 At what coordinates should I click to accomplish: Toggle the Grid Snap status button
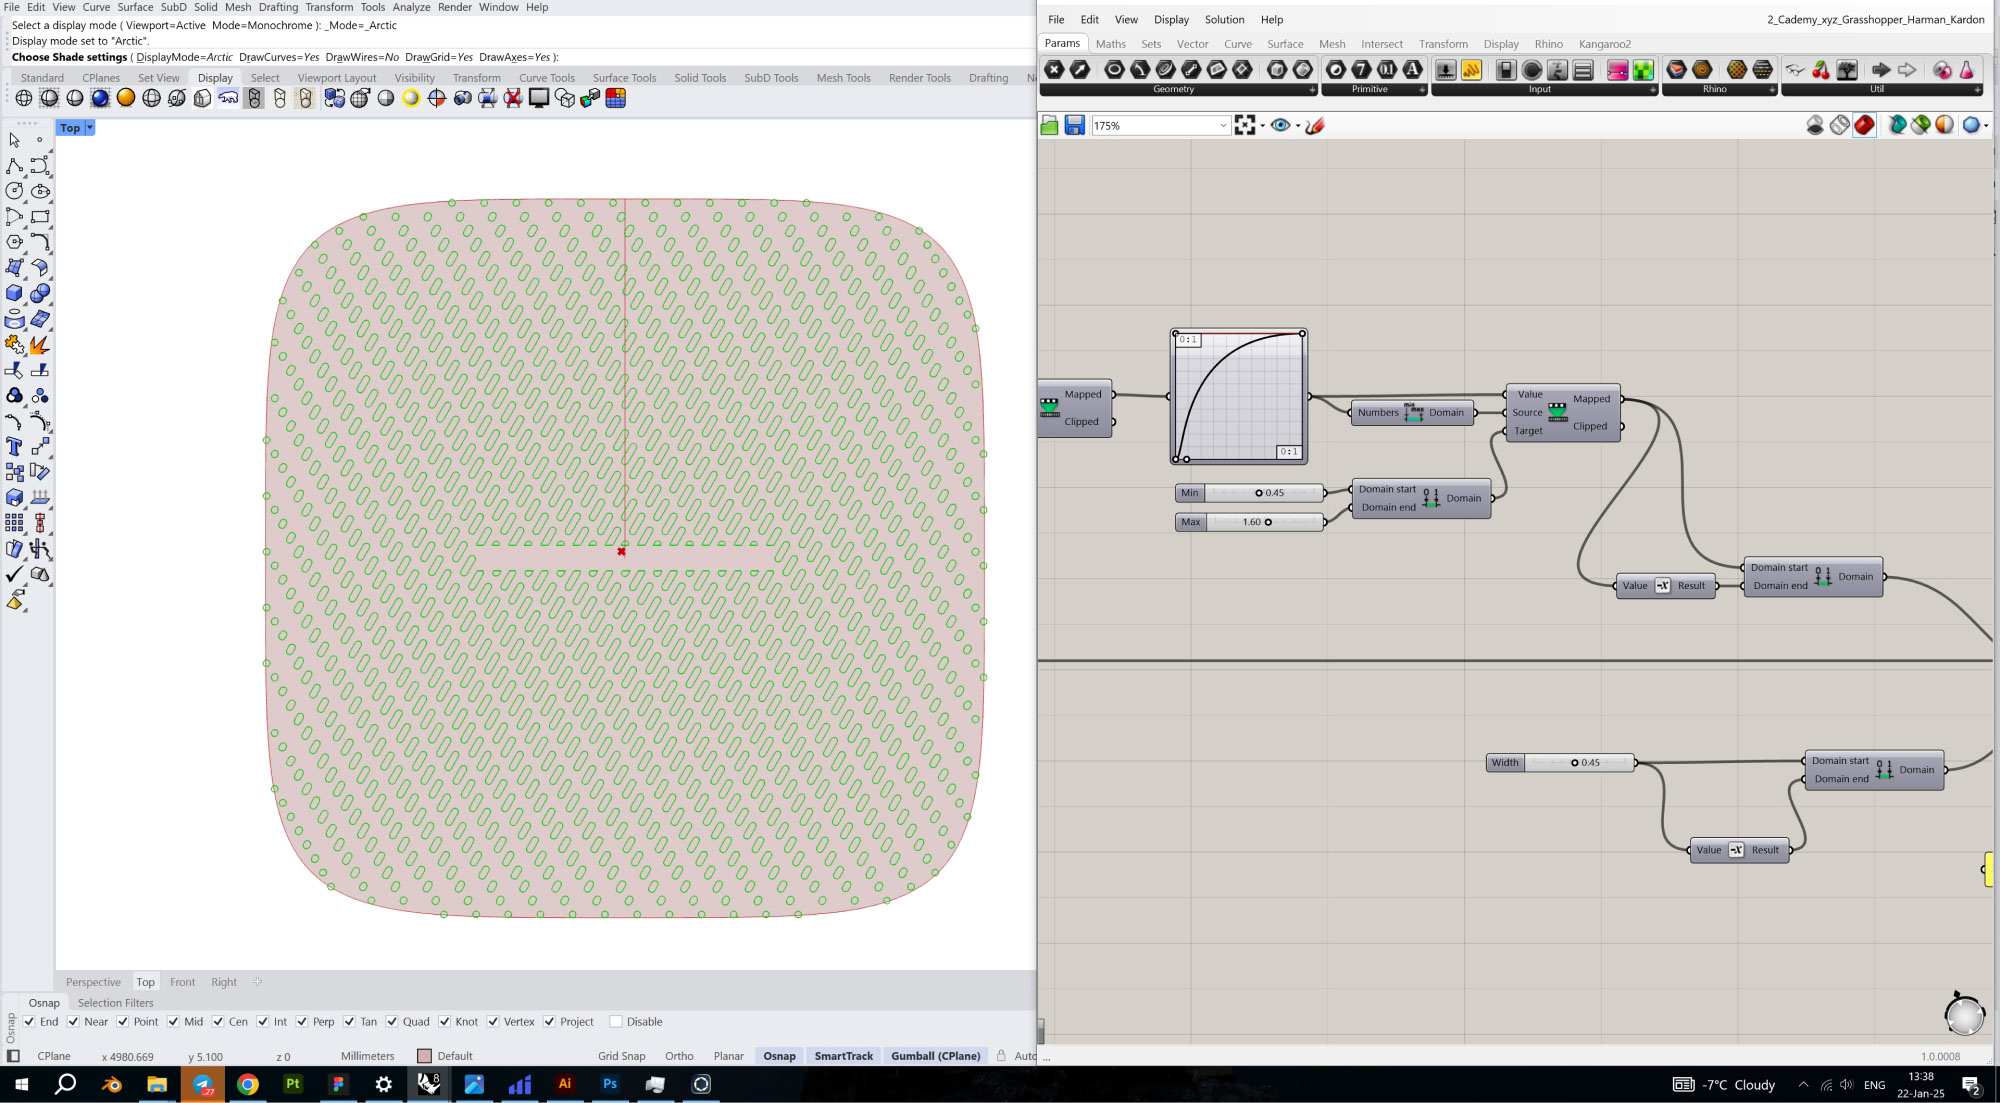coord(621,1056)
